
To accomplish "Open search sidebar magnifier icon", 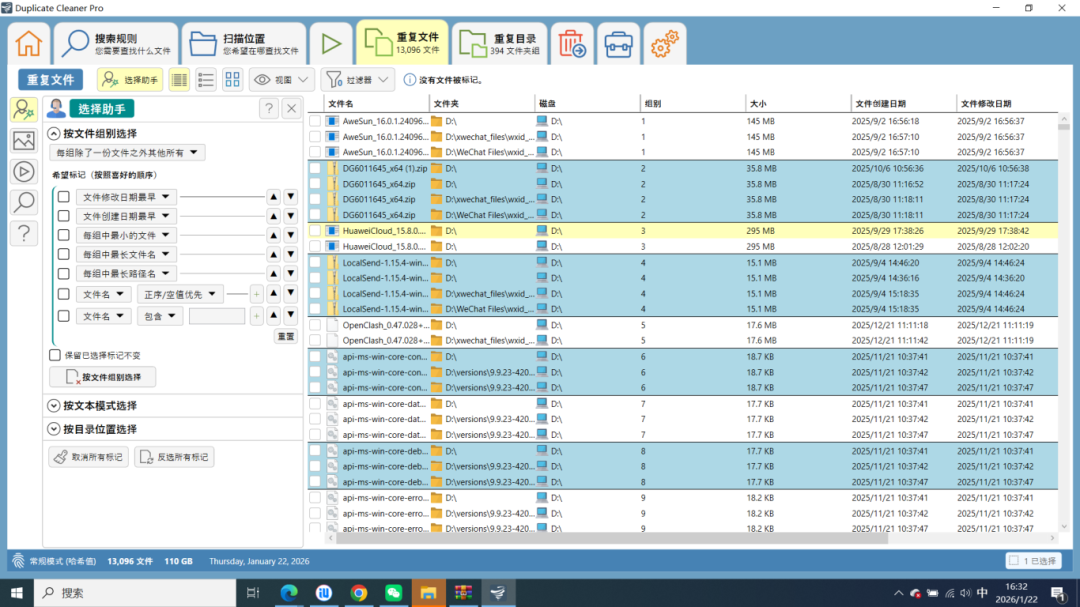I will (x=23, y=202).
